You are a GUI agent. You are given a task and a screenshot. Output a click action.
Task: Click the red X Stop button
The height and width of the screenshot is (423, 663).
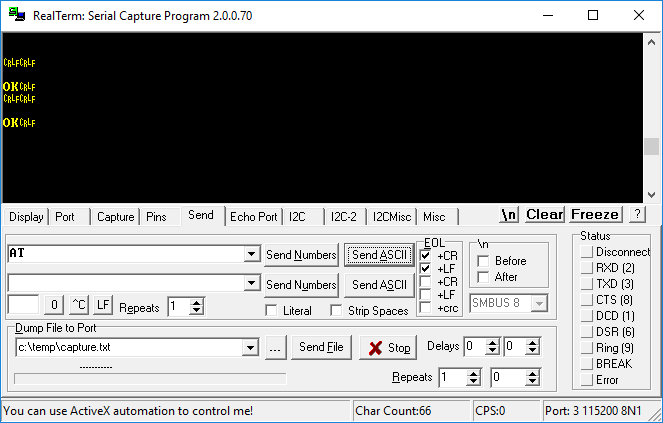point(388,348)
